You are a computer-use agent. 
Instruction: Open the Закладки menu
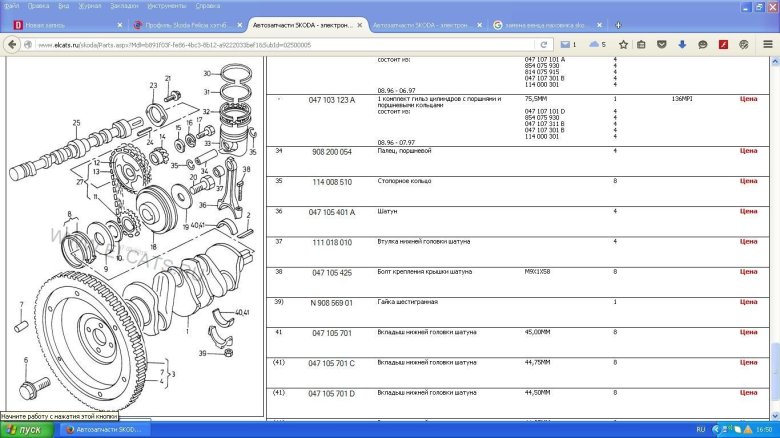[124, 5]
